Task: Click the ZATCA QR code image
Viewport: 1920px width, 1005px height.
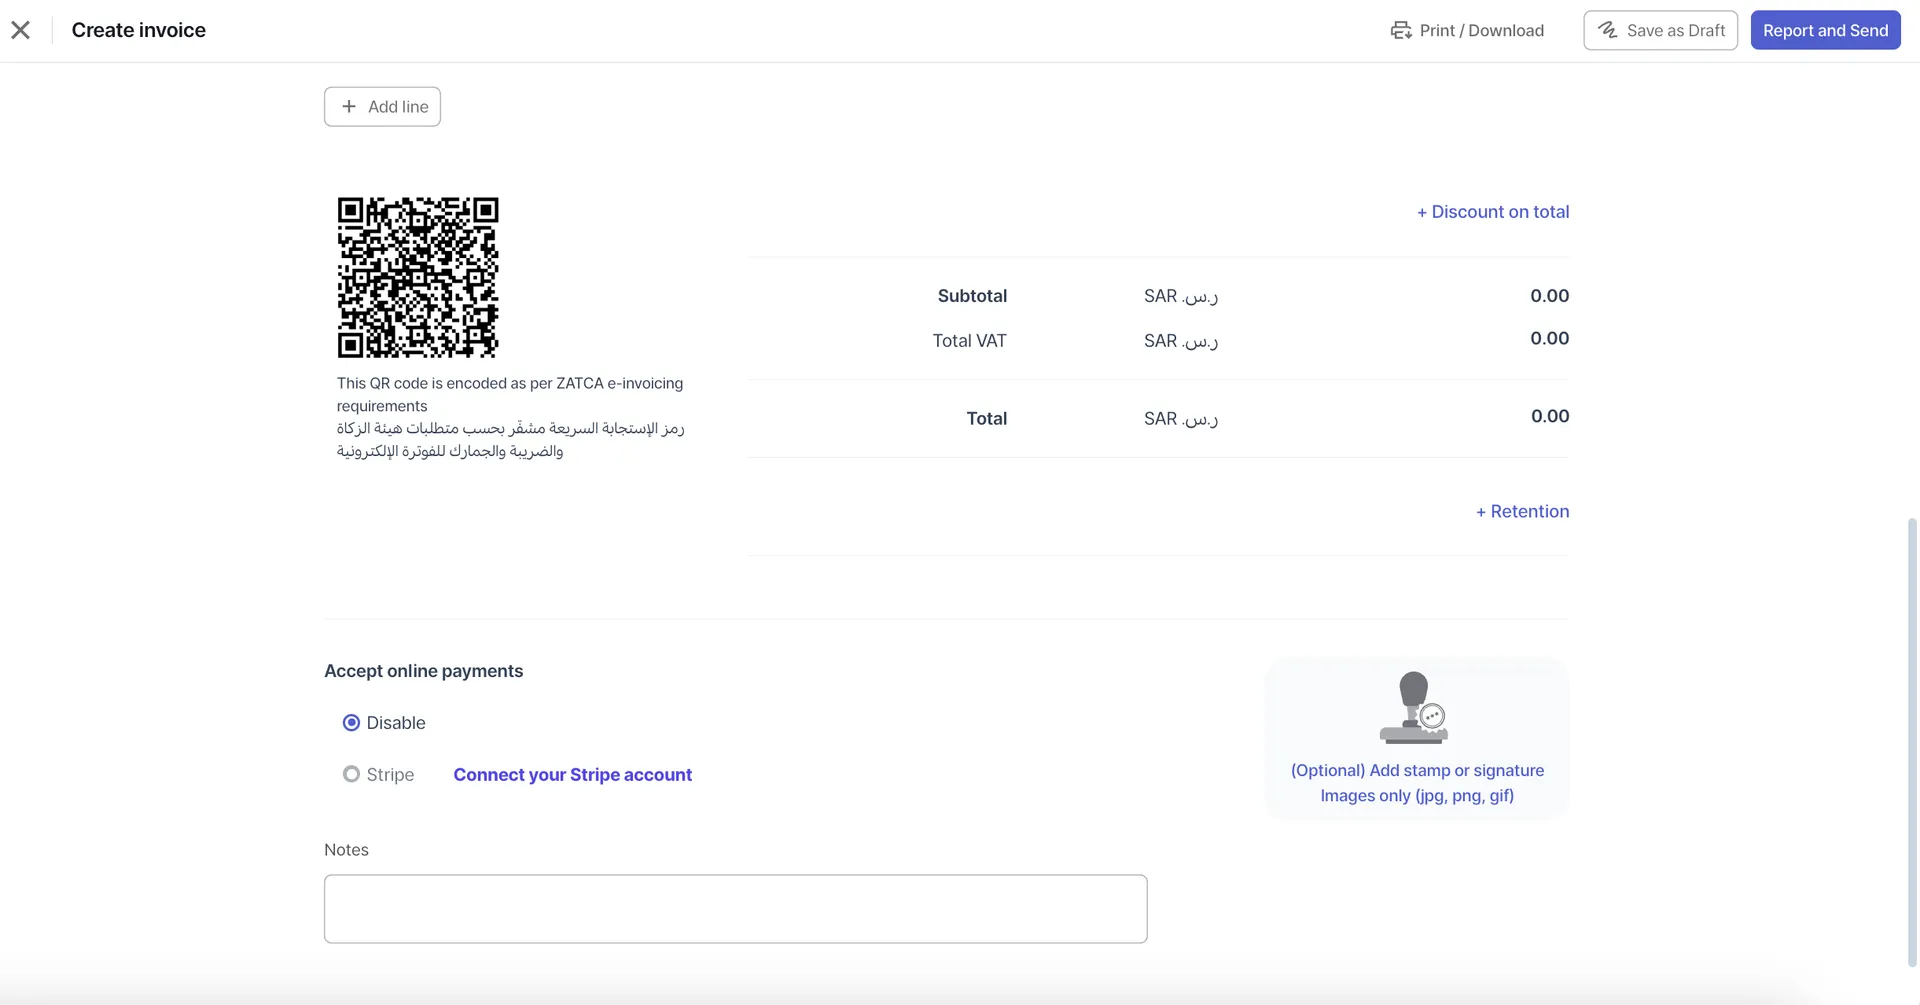Action: [x=418, y=277]
